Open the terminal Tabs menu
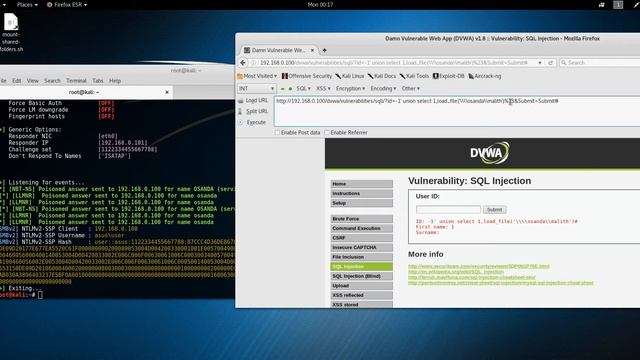 point(98,81)
